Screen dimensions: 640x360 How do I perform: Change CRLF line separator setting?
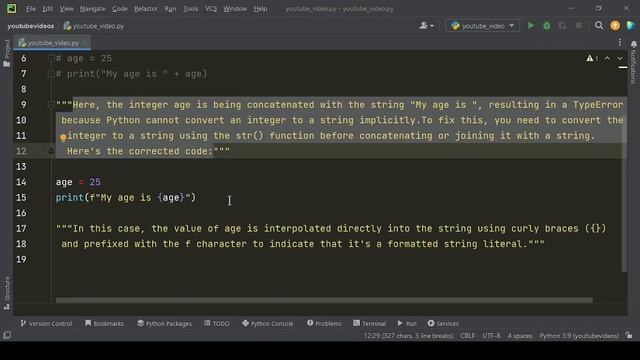click(467, 336)
